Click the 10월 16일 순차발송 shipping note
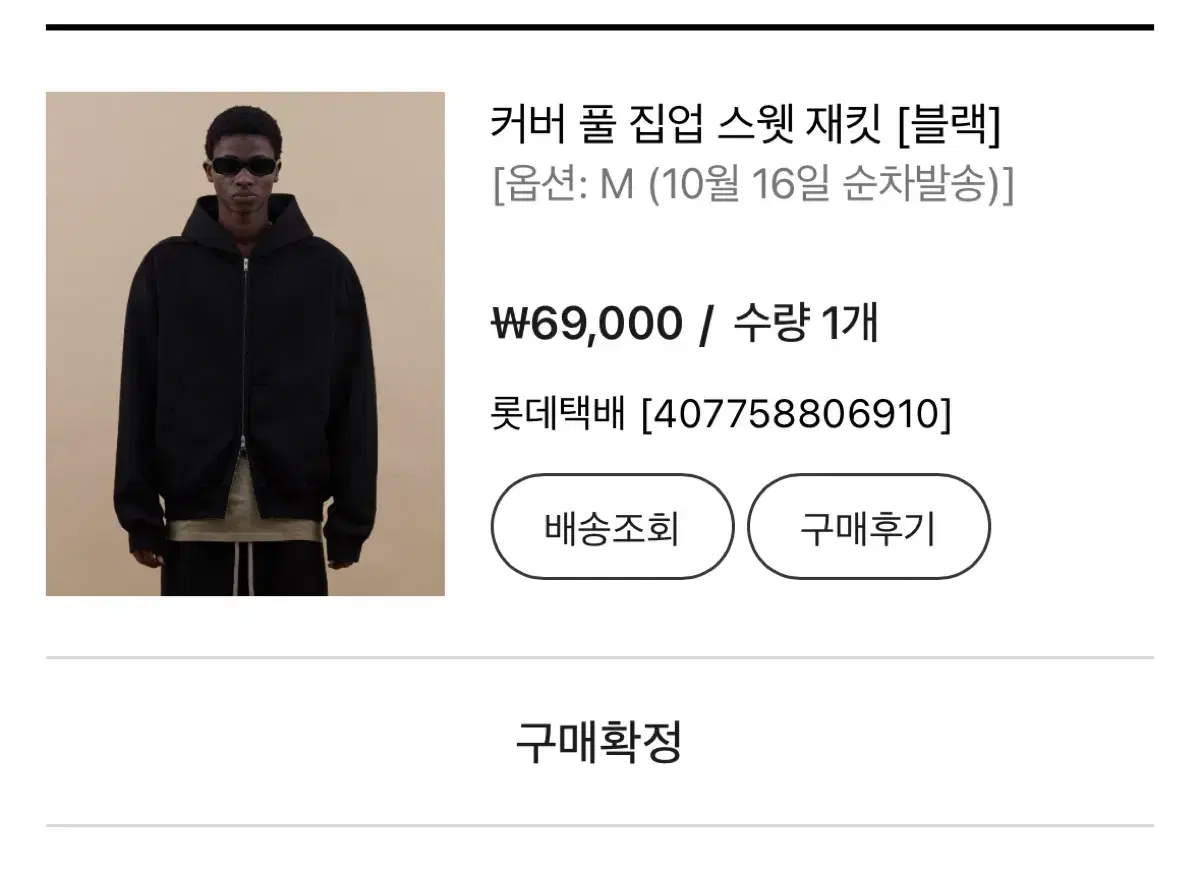Screen dimensions: 1200x871 826,186
